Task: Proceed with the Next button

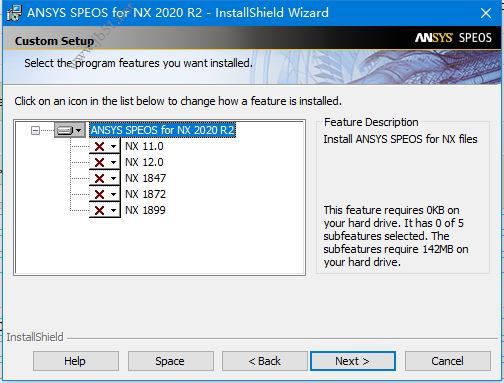Action: pyautogui.click(x=353, y=361)
